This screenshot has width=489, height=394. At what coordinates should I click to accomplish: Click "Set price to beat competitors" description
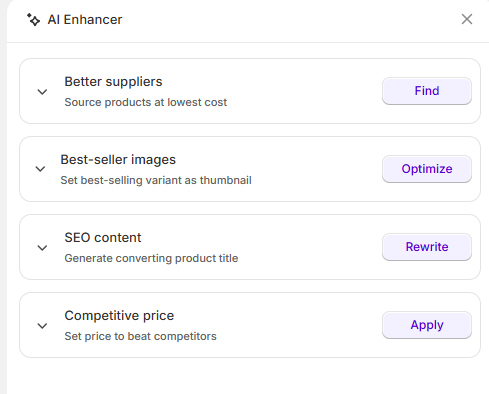[x=140, y=336]
